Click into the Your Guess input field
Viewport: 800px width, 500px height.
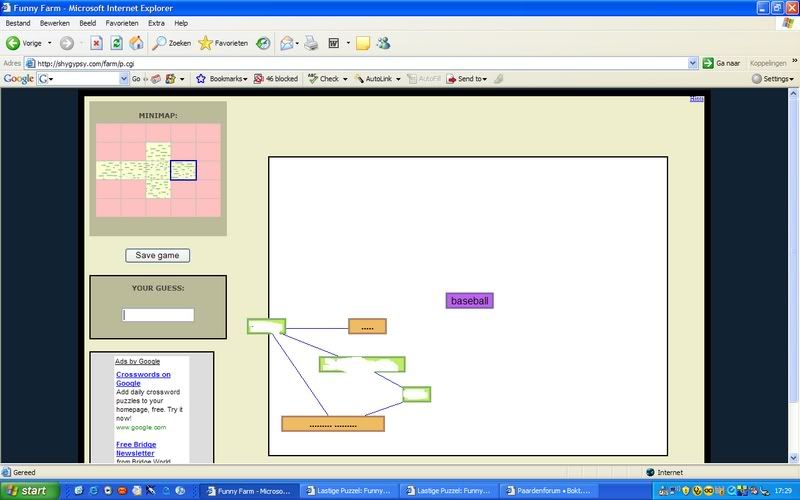158,315
